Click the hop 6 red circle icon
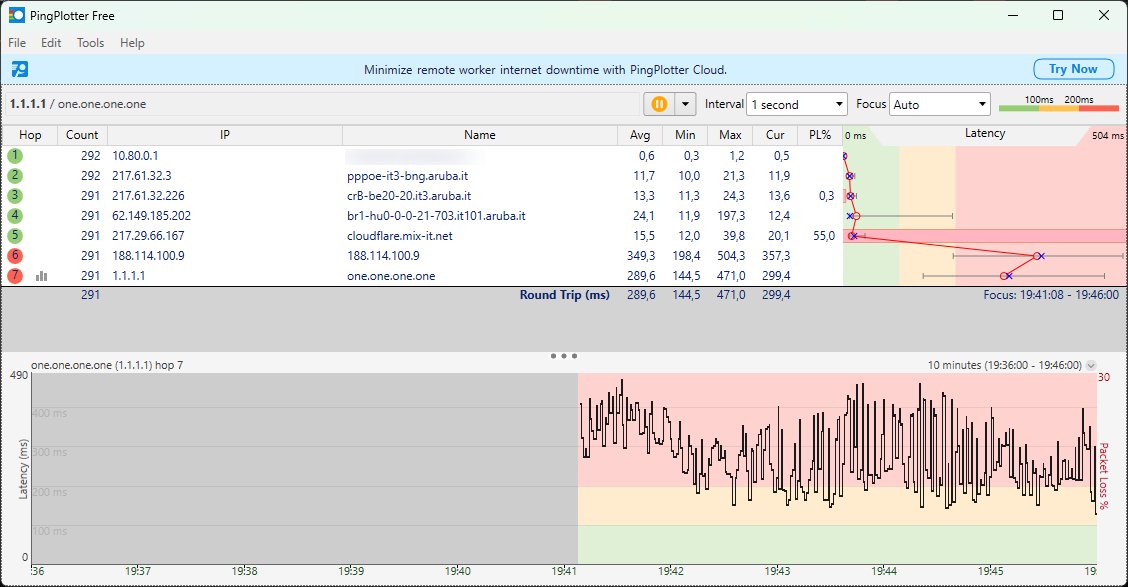1128x587 pixels. tap(15, 256)
